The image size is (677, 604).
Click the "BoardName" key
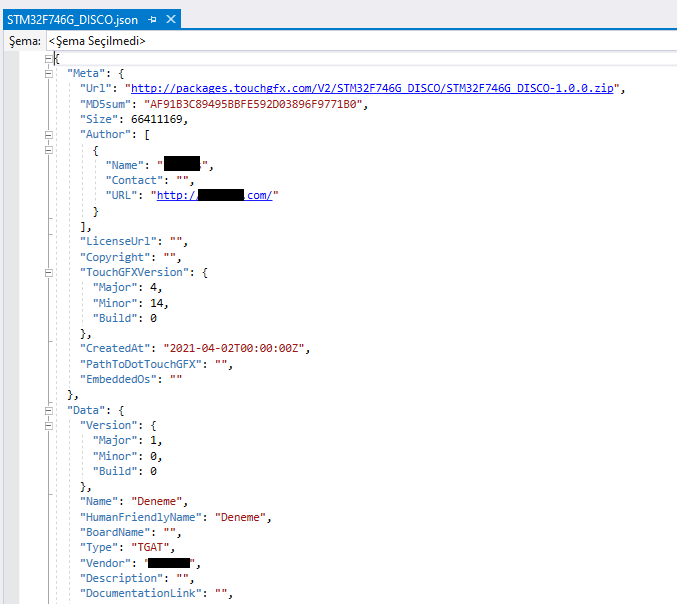click(x=115, y=532)
